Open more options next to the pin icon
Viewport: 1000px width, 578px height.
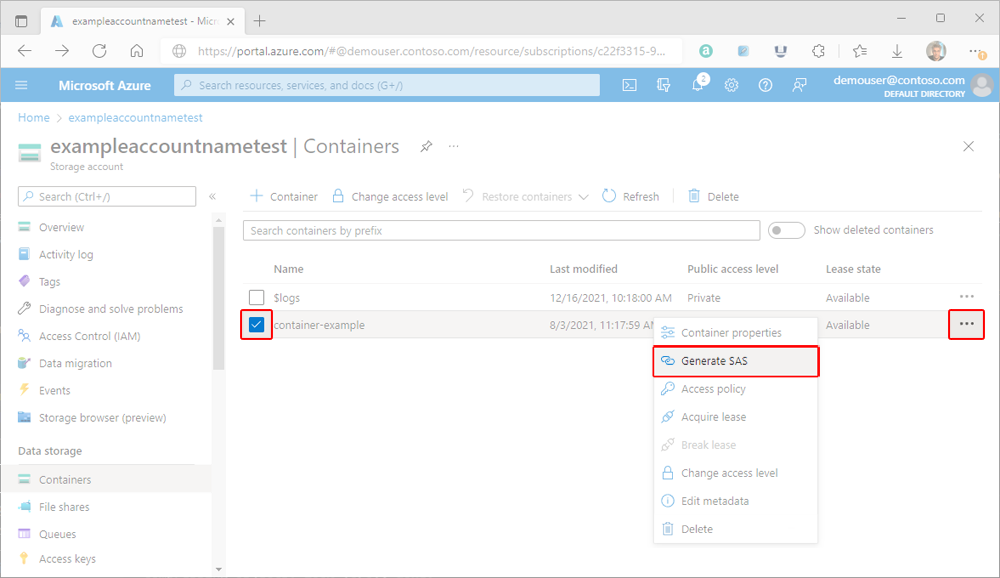point(453,146)
